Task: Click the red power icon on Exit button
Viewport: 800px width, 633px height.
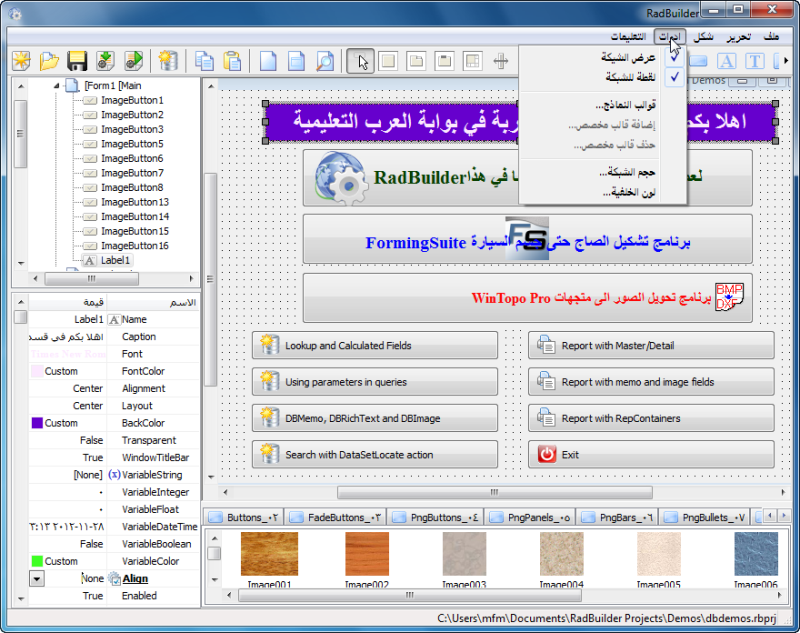Action: point(546,454)
